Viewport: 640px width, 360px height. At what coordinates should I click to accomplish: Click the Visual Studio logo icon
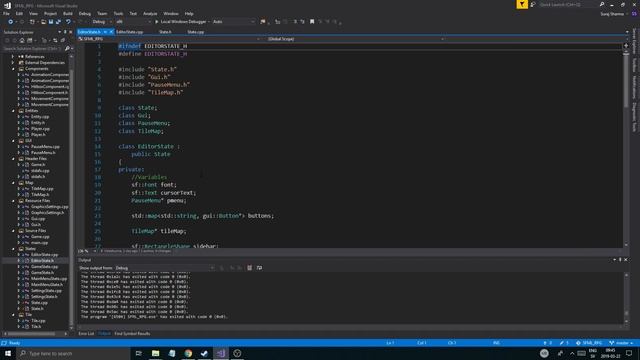7,5
